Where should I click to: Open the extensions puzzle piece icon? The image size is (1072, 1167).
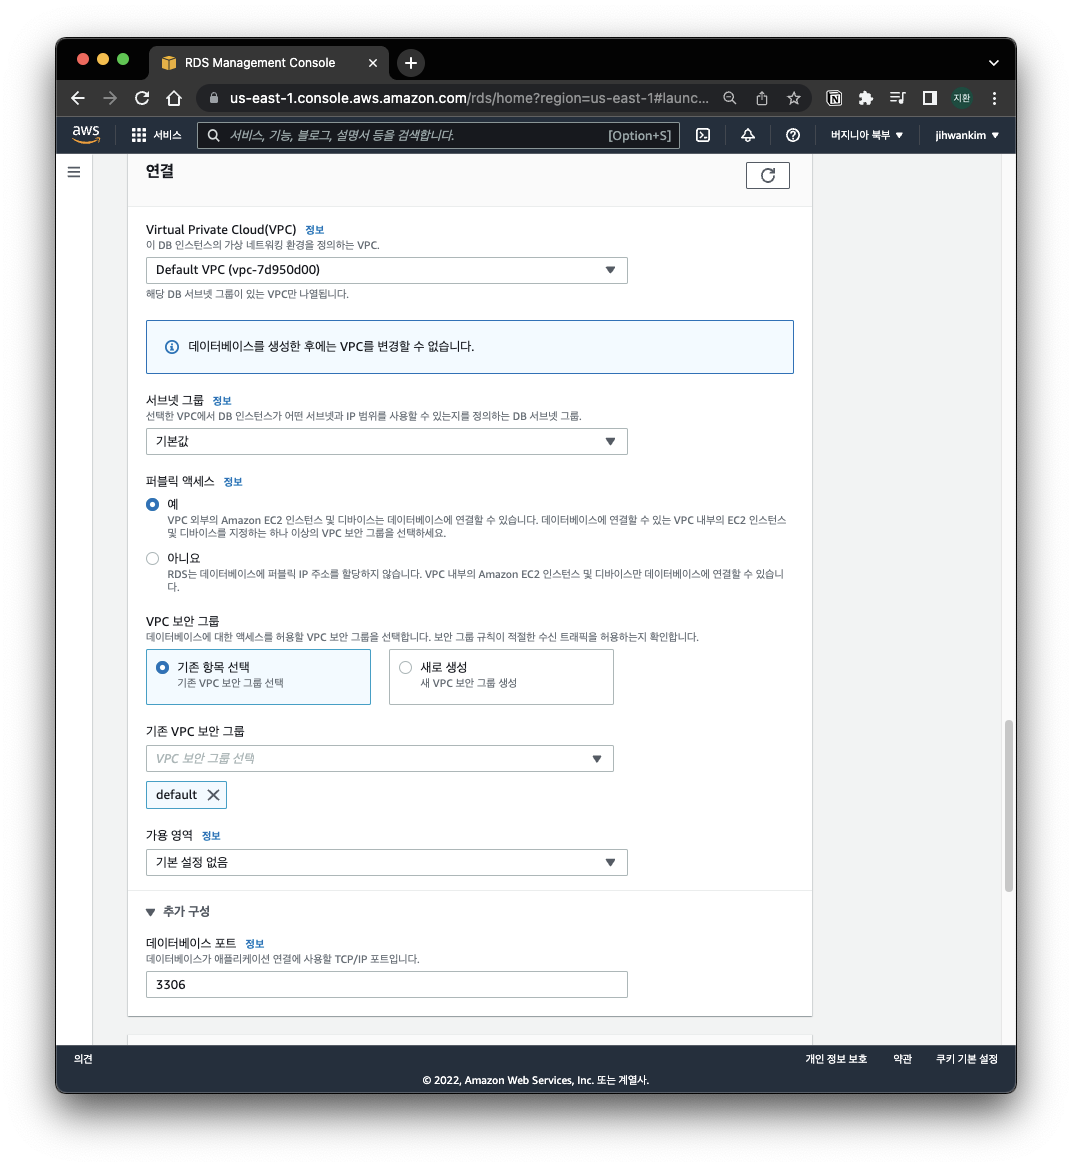(x=865, y=98)
